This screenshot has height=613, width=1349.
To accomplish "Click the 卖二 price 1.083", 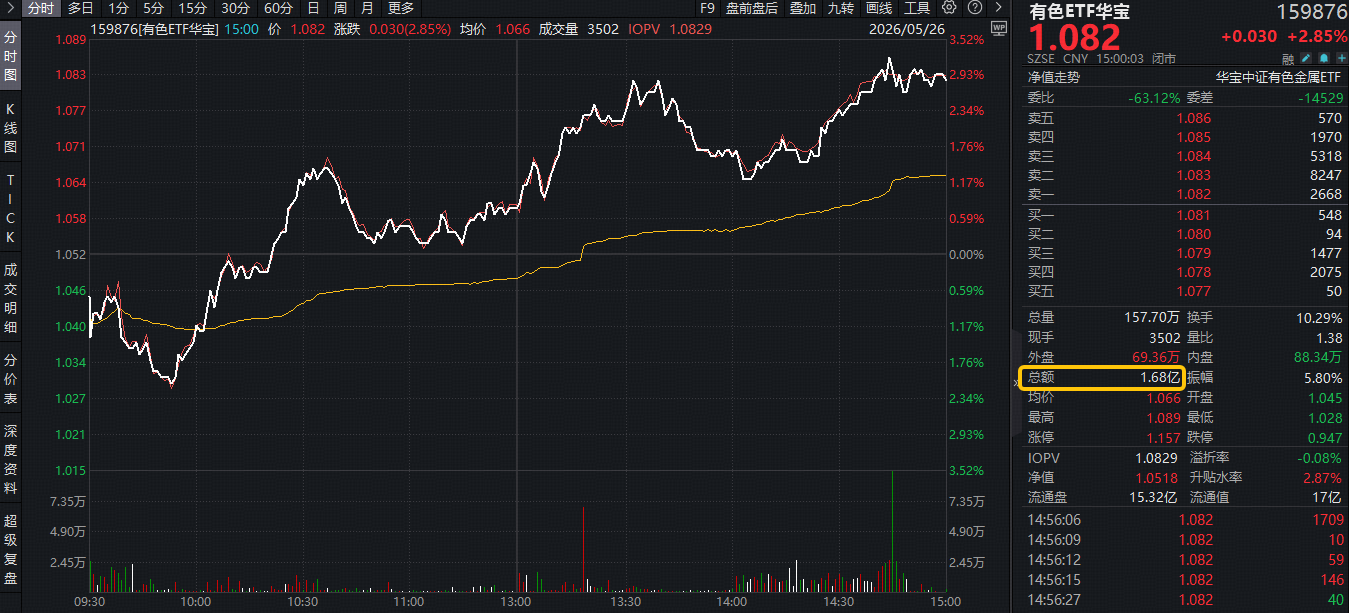I will click(x=1193, y=175).
